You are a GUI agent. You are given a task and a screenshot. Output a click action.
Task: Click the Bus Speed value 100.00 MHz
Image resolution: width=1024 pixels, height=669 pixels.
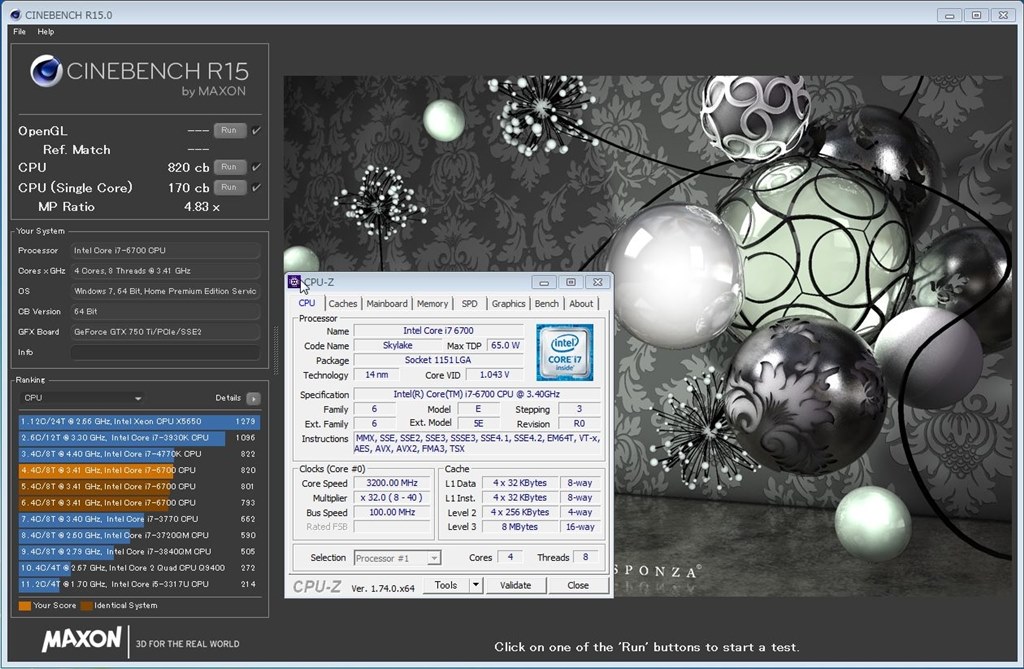[x=392, y=512]
